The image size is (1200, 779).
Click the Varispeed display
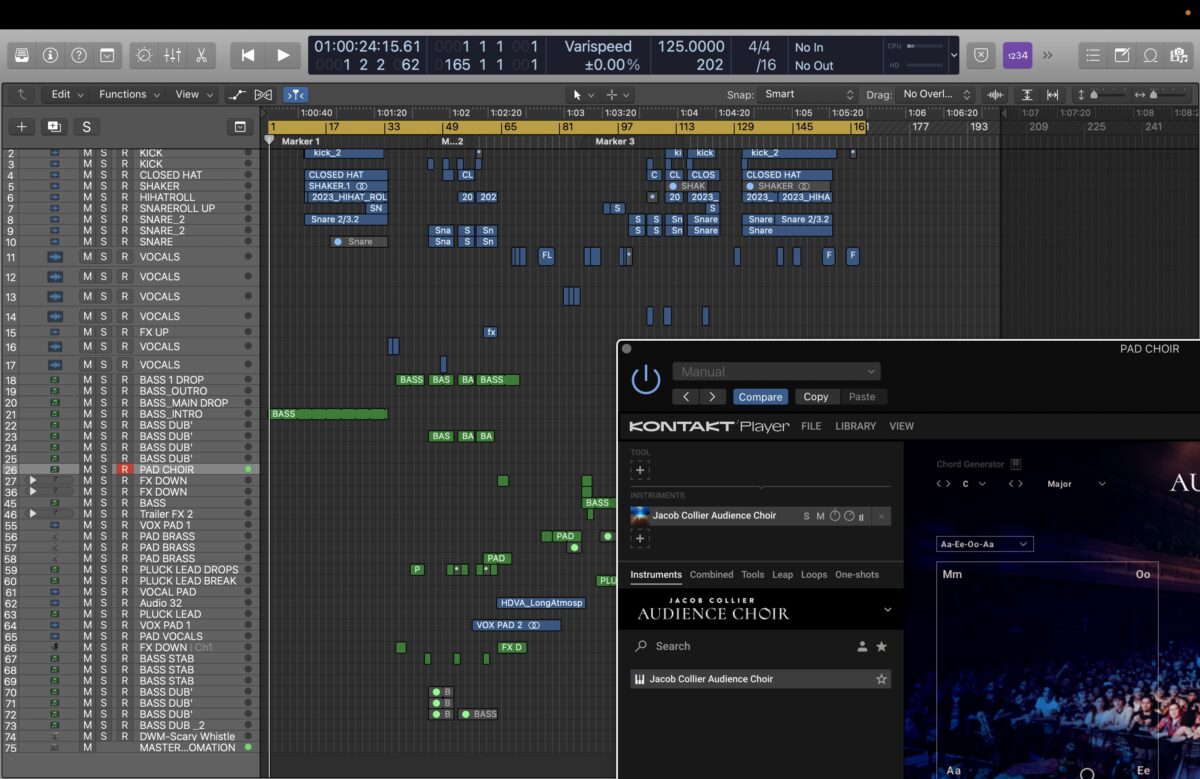click(x=598, y=55)
